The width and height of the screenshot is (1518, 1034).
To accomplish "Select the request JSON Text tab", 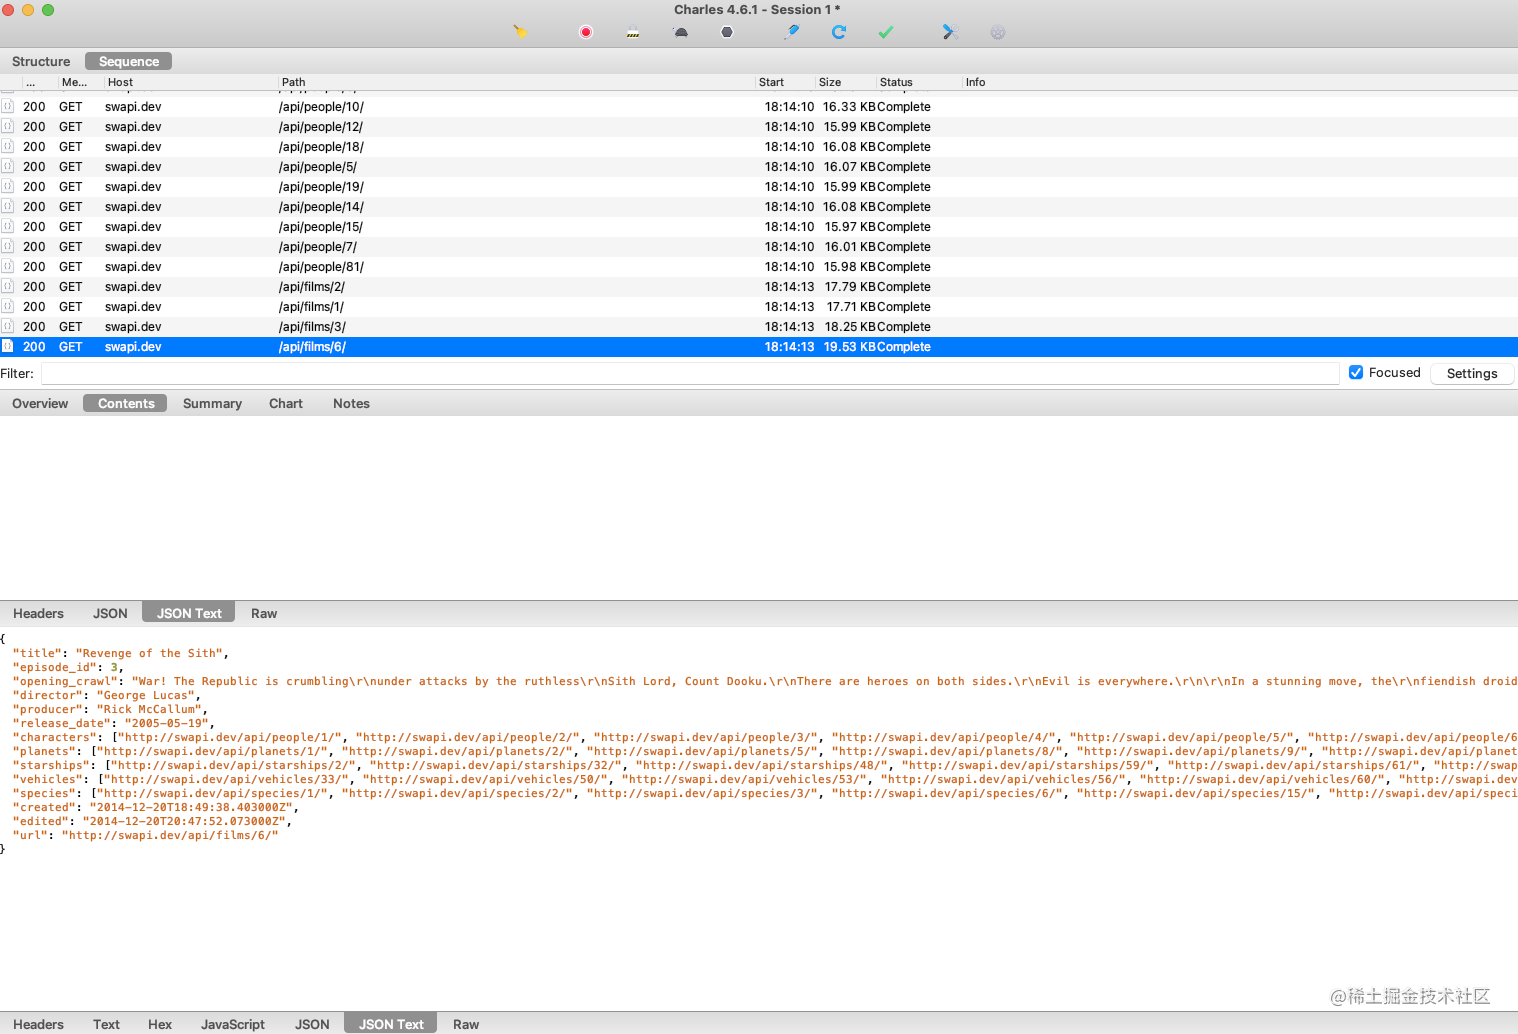I will point(189,613).
